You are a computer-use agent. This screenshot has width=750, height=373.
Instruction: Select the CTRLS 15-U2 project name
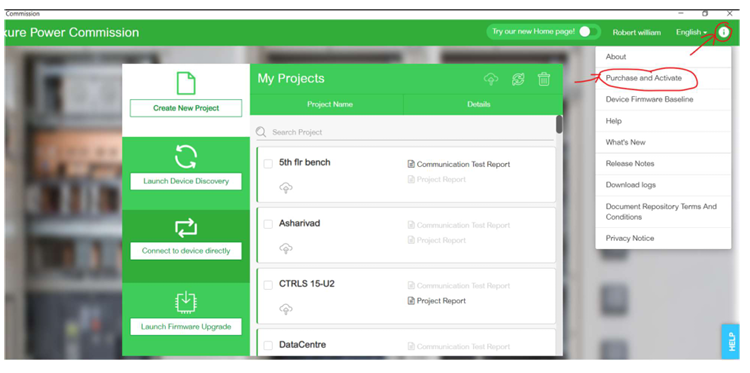point(307,284)
